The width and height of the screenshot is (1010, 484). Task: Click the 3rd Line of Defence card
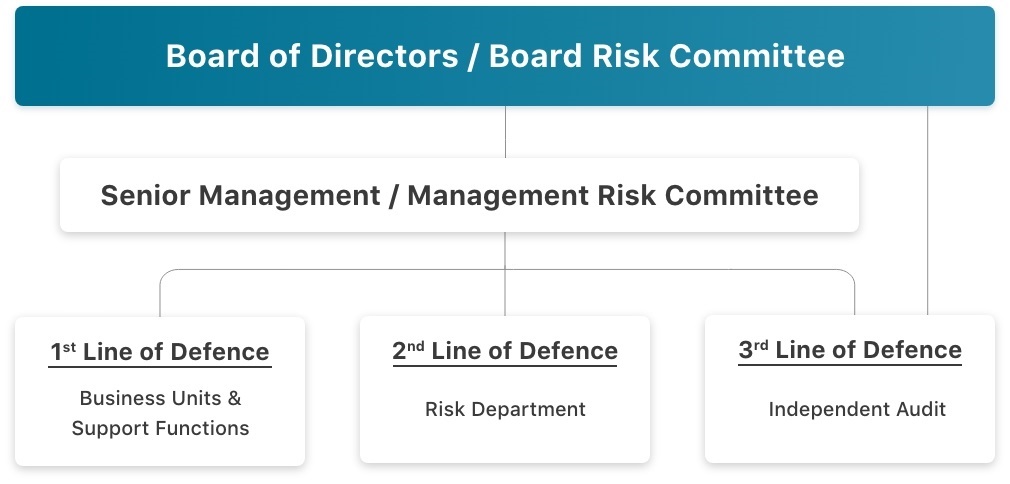tap(850, 389)
